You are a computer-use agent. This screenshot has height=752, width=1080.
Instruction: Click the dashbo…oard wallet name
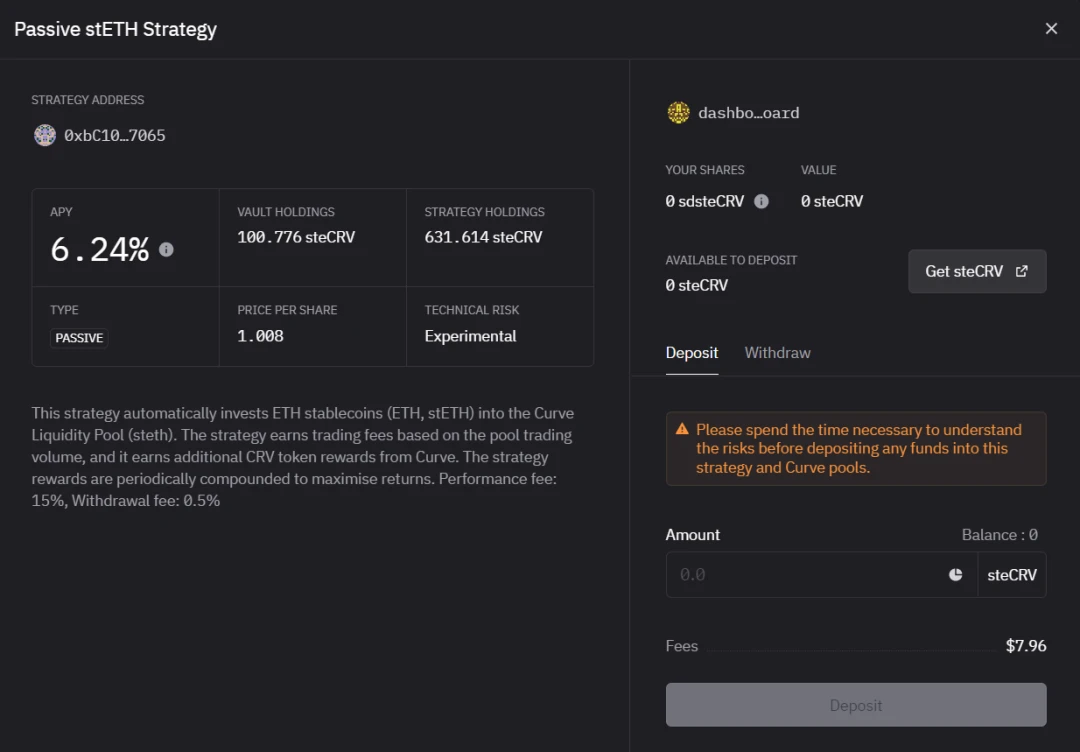(x=749, y=113)
